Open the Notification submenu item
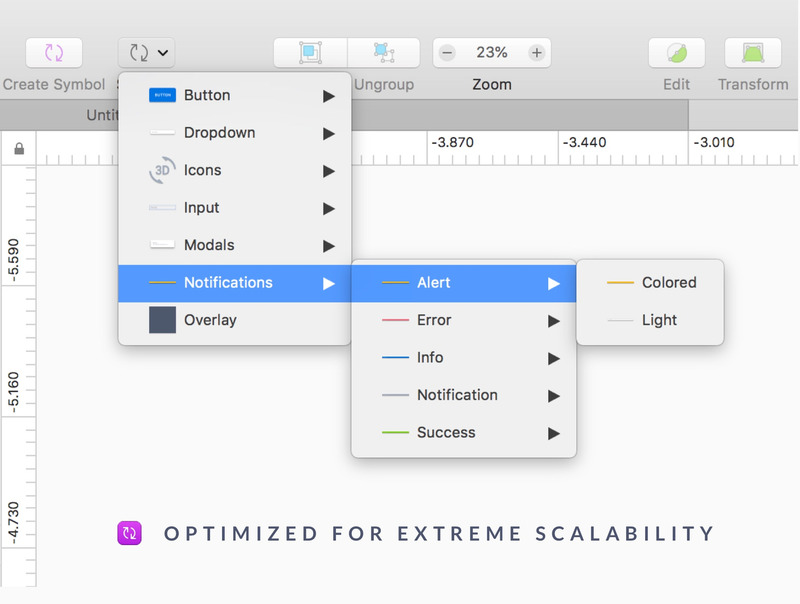The width and height of the screenshot is (800, 604). tap(464, 395)
